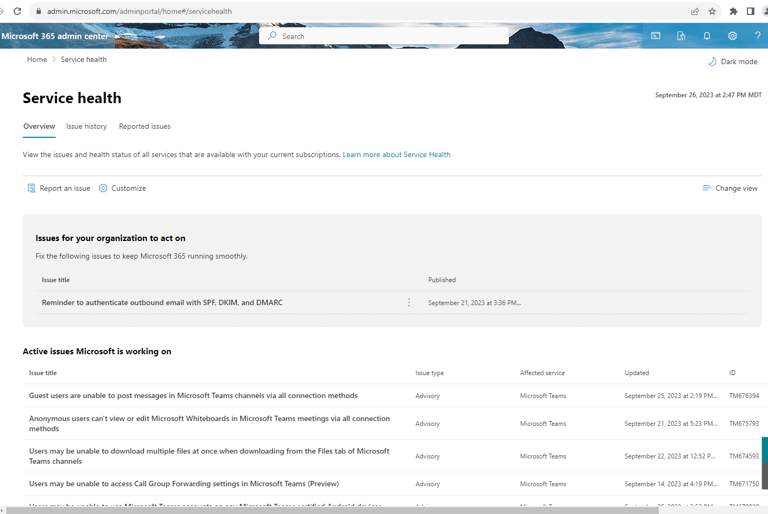Click the Advisory type for the Whiteboards issue

(x=428, y=423)
